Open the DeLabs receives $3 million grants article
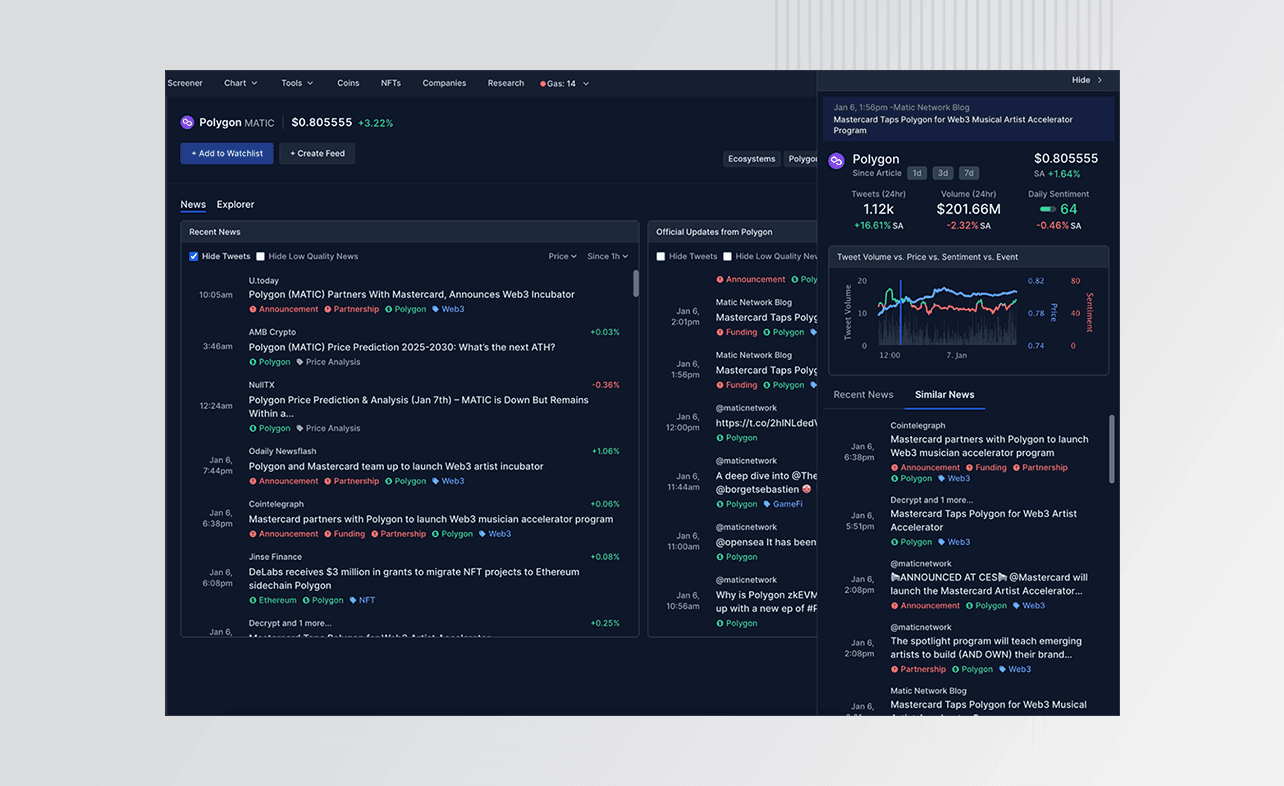The height and width of the screenshot is (786, 1284). click(414, 579)
